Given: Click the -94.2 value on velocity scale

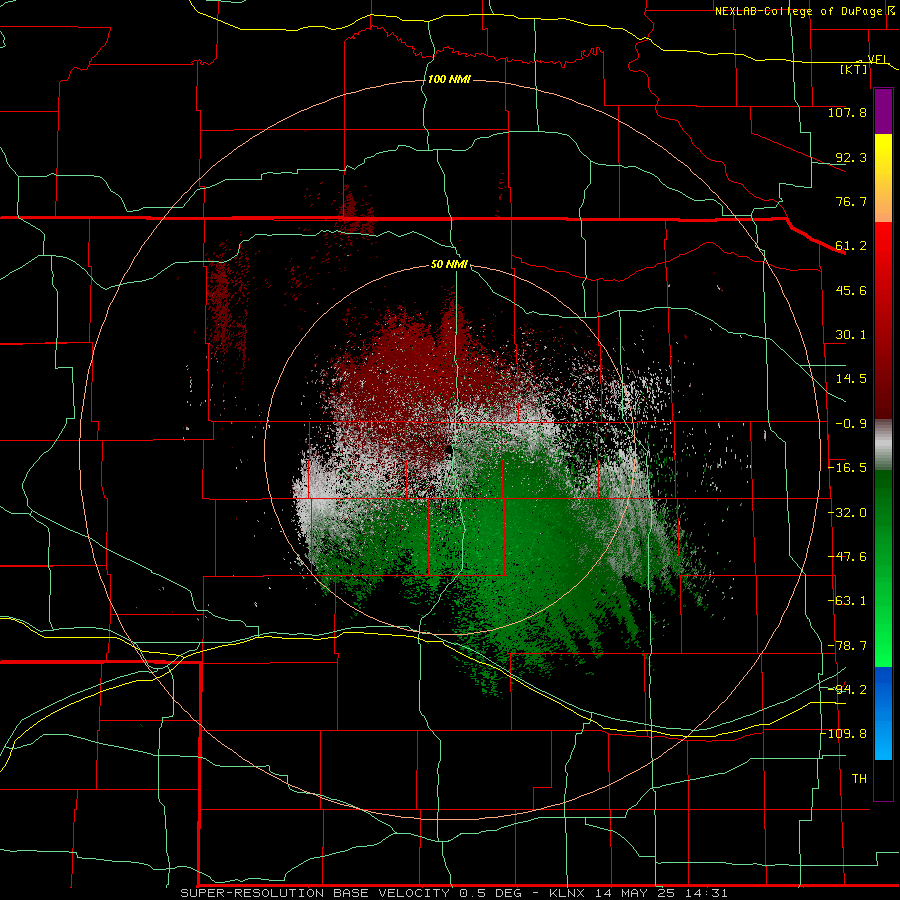Looking at the screenshot, I should coord(847,690).
